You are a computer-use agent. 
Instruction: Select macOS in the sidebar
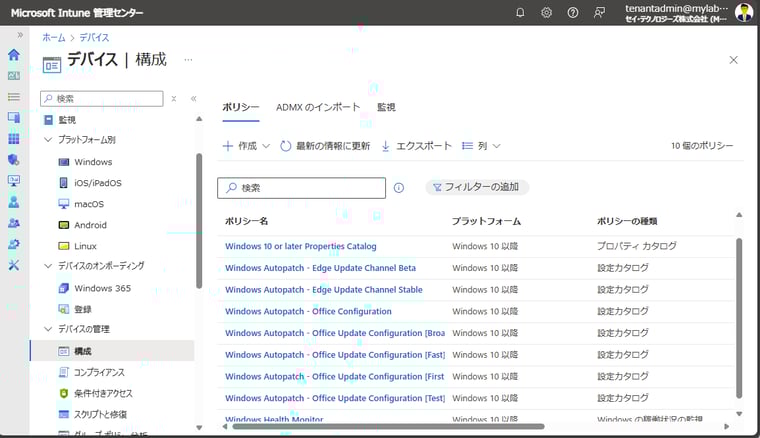click(89, 204)
